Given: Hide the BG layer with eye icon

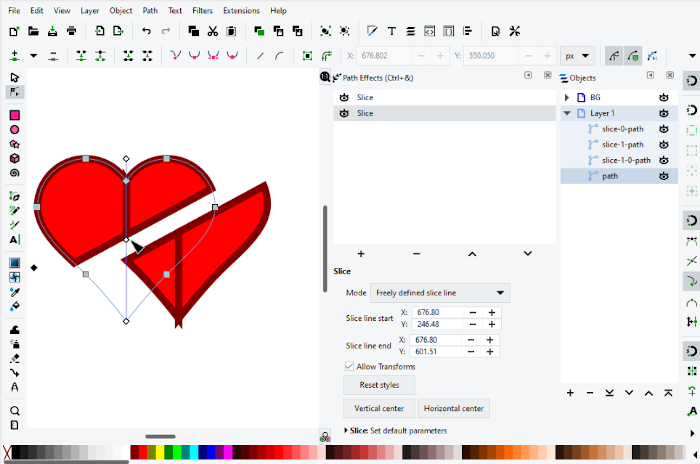Looking at the screenshot, I should click(x=663, y=98).
